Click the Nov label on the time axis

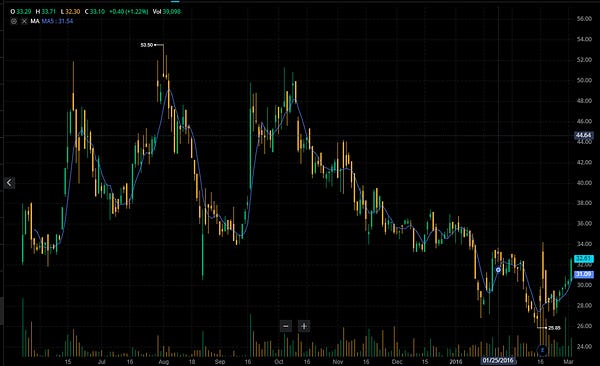tap(338, 362)
